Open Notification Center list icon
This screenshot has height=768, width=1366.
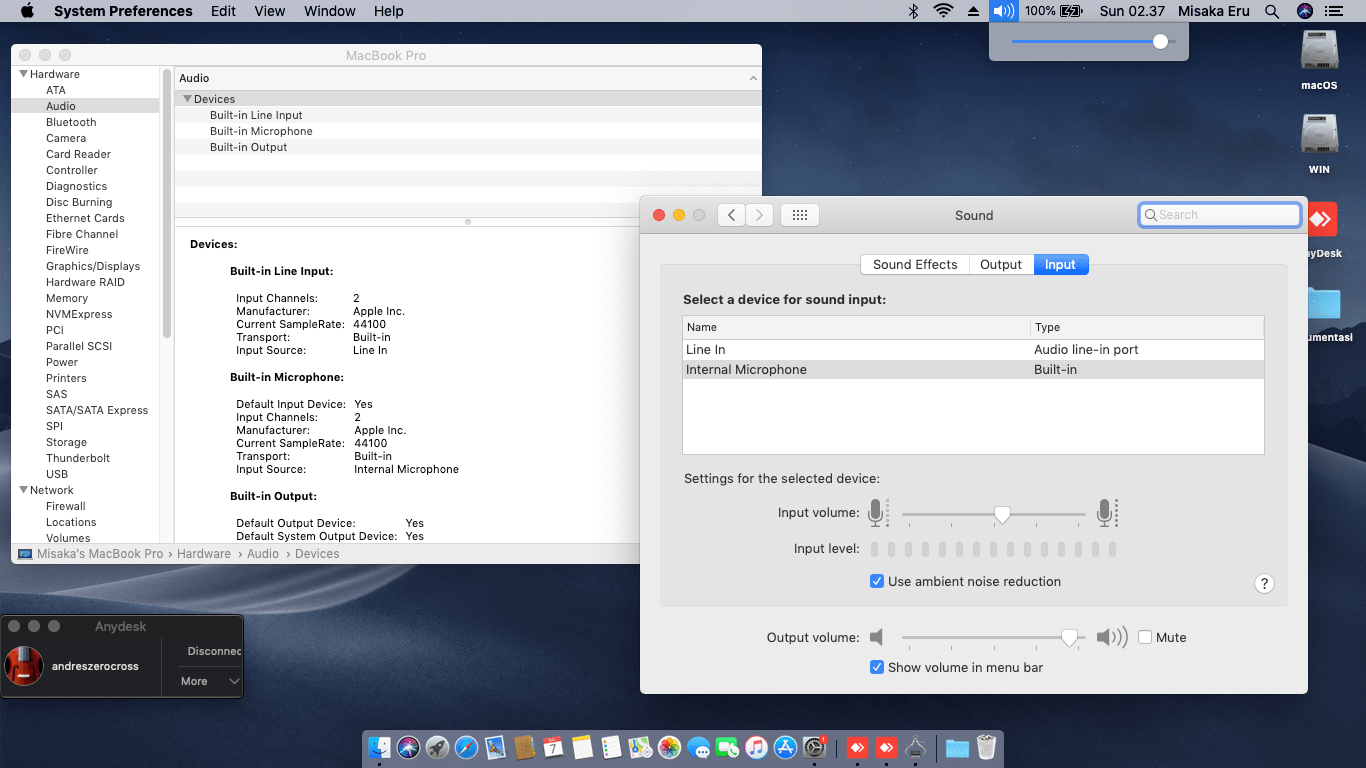(x=1334, y=11)
